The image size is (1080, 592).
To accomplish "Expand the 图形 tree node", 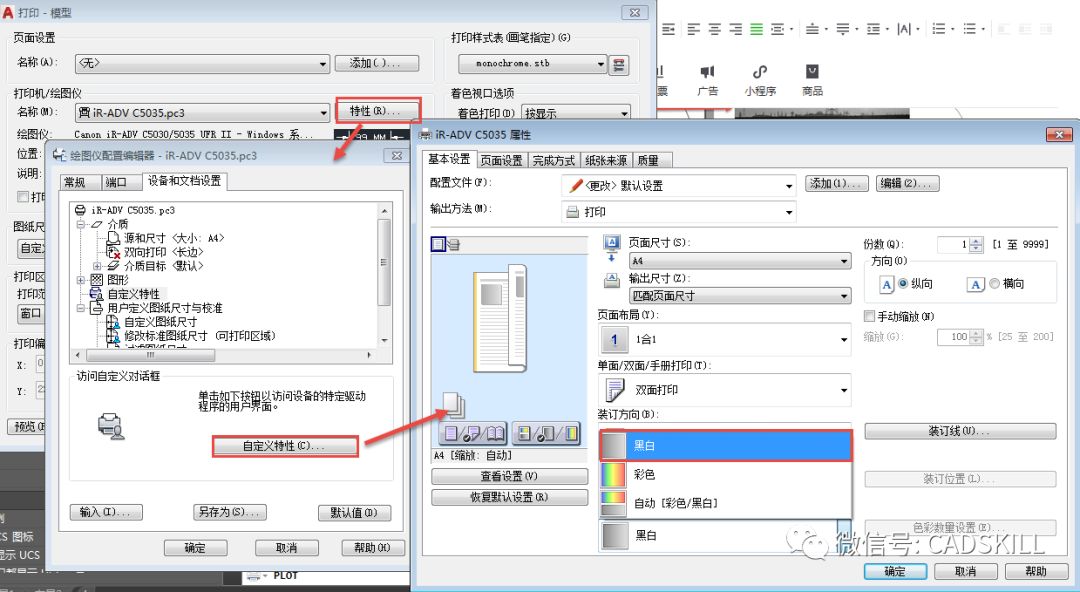I will (81, 280).
